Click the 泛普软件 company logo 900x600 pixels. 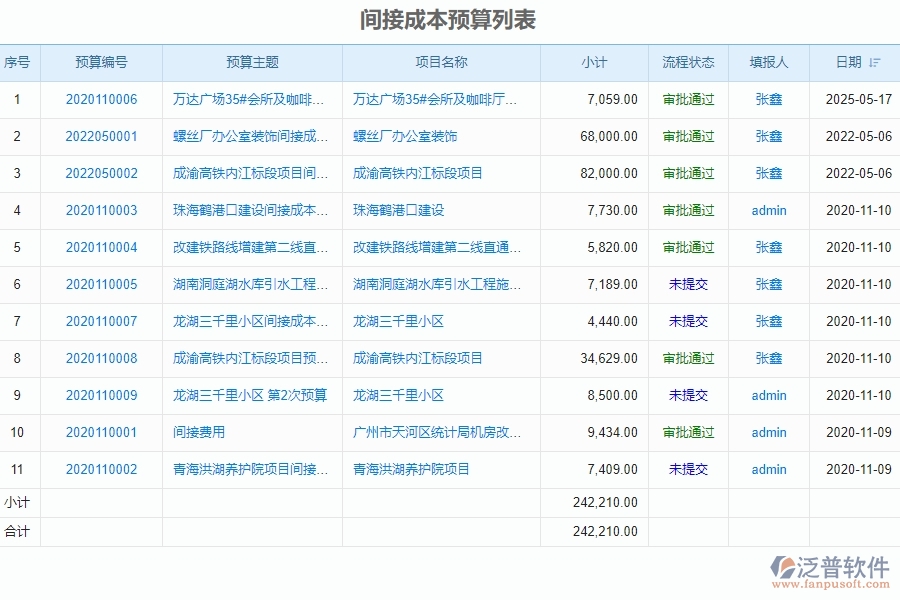[x=828, y=566]
